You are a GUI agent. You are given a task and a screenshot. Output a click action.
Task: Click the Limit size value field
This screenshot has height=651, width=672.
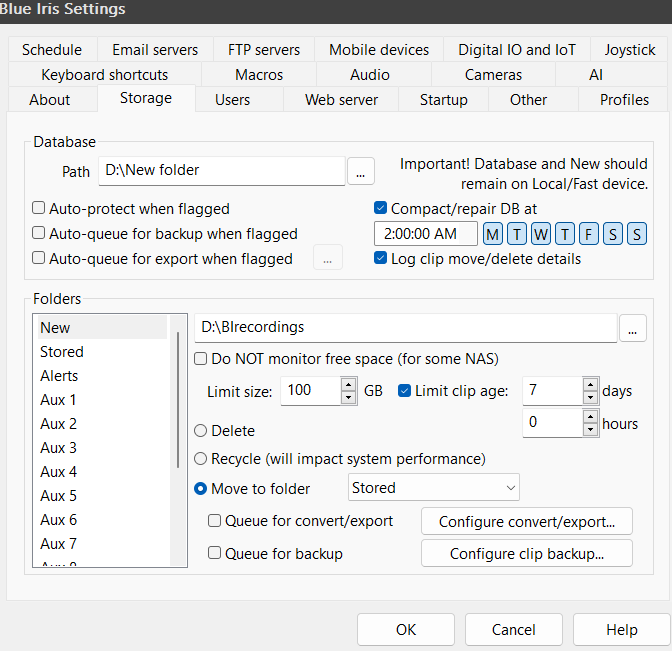[311, 390]
